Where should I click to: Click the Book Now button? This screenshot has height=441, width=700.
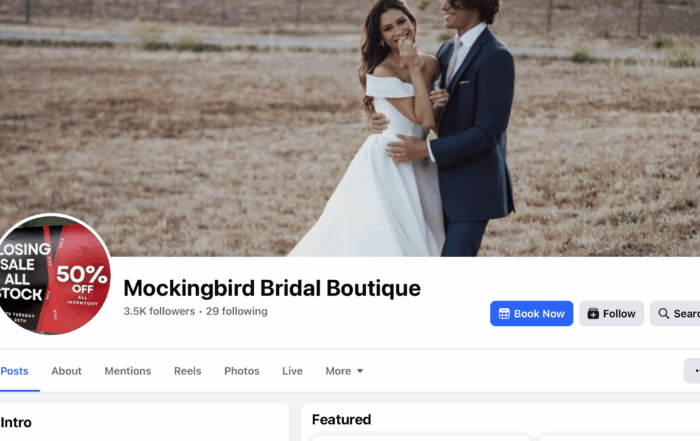pos(531,313)
